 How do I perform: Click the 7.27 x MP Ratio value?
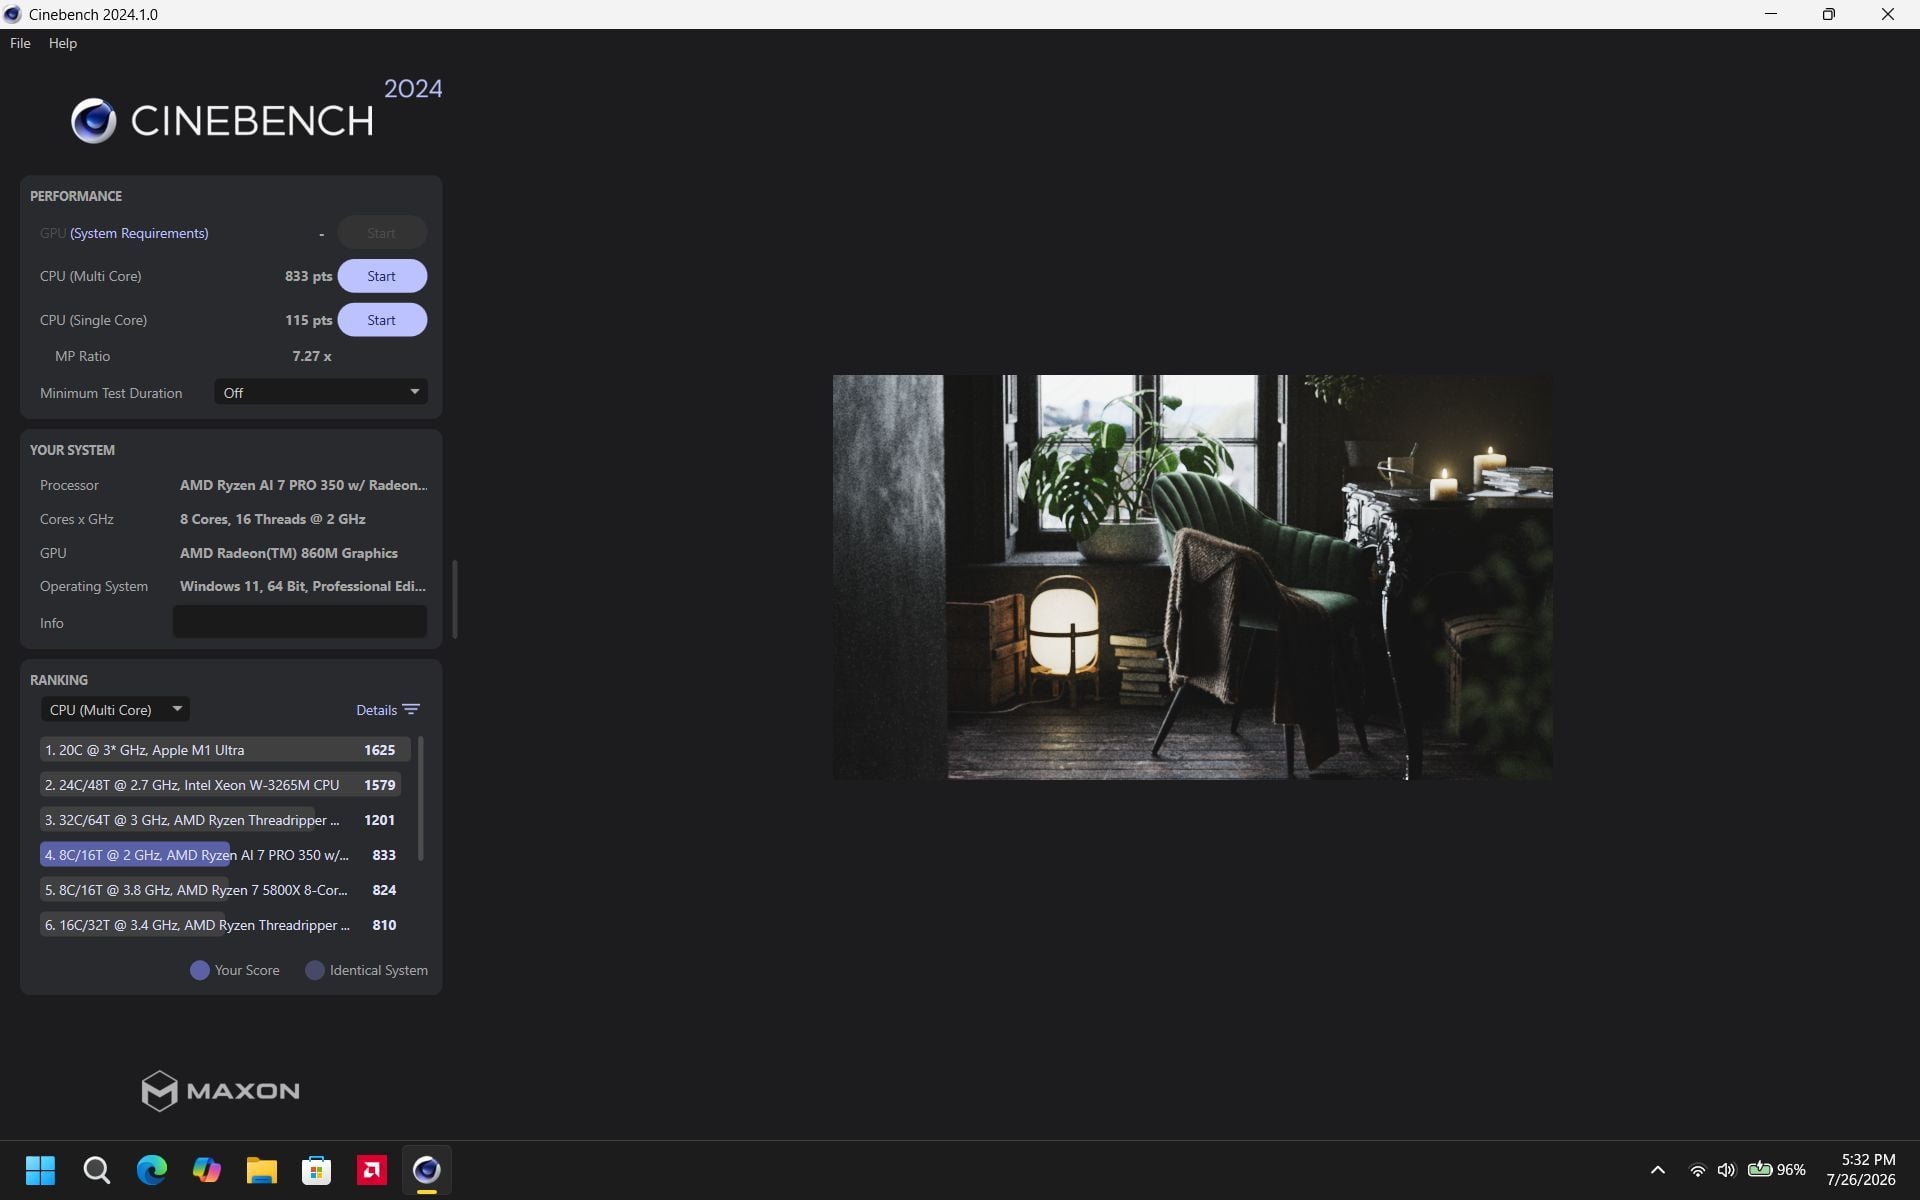click(312, 356)
